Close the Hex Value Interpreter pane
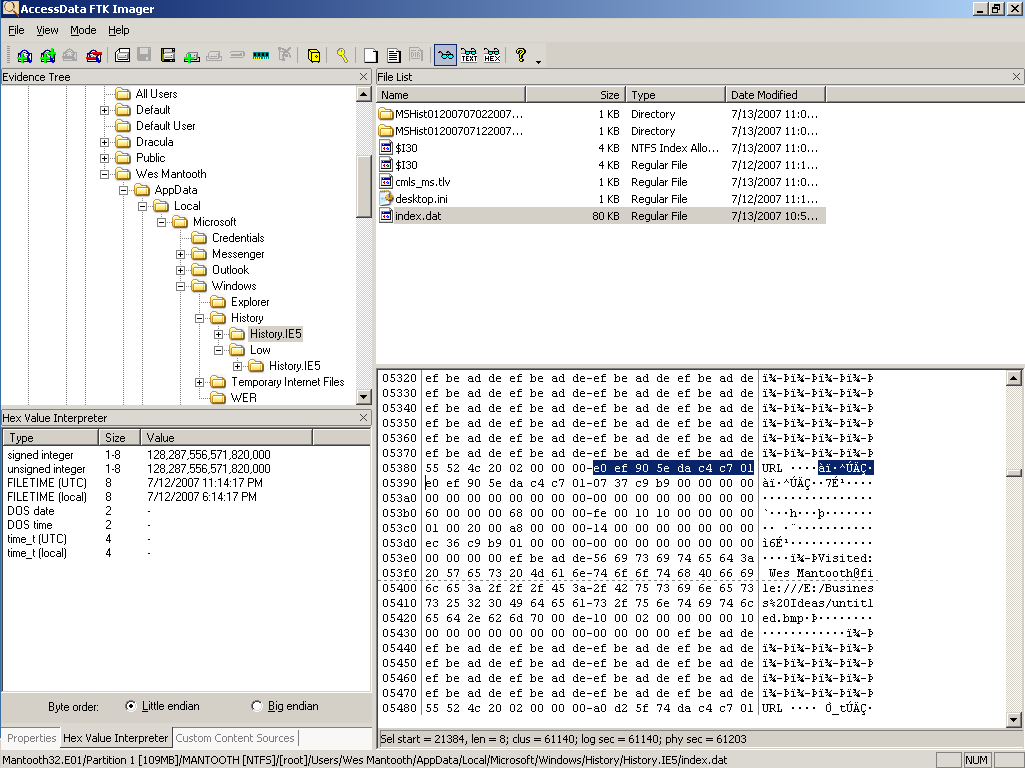The image size is (1025, 768). (x=363, y=418)
